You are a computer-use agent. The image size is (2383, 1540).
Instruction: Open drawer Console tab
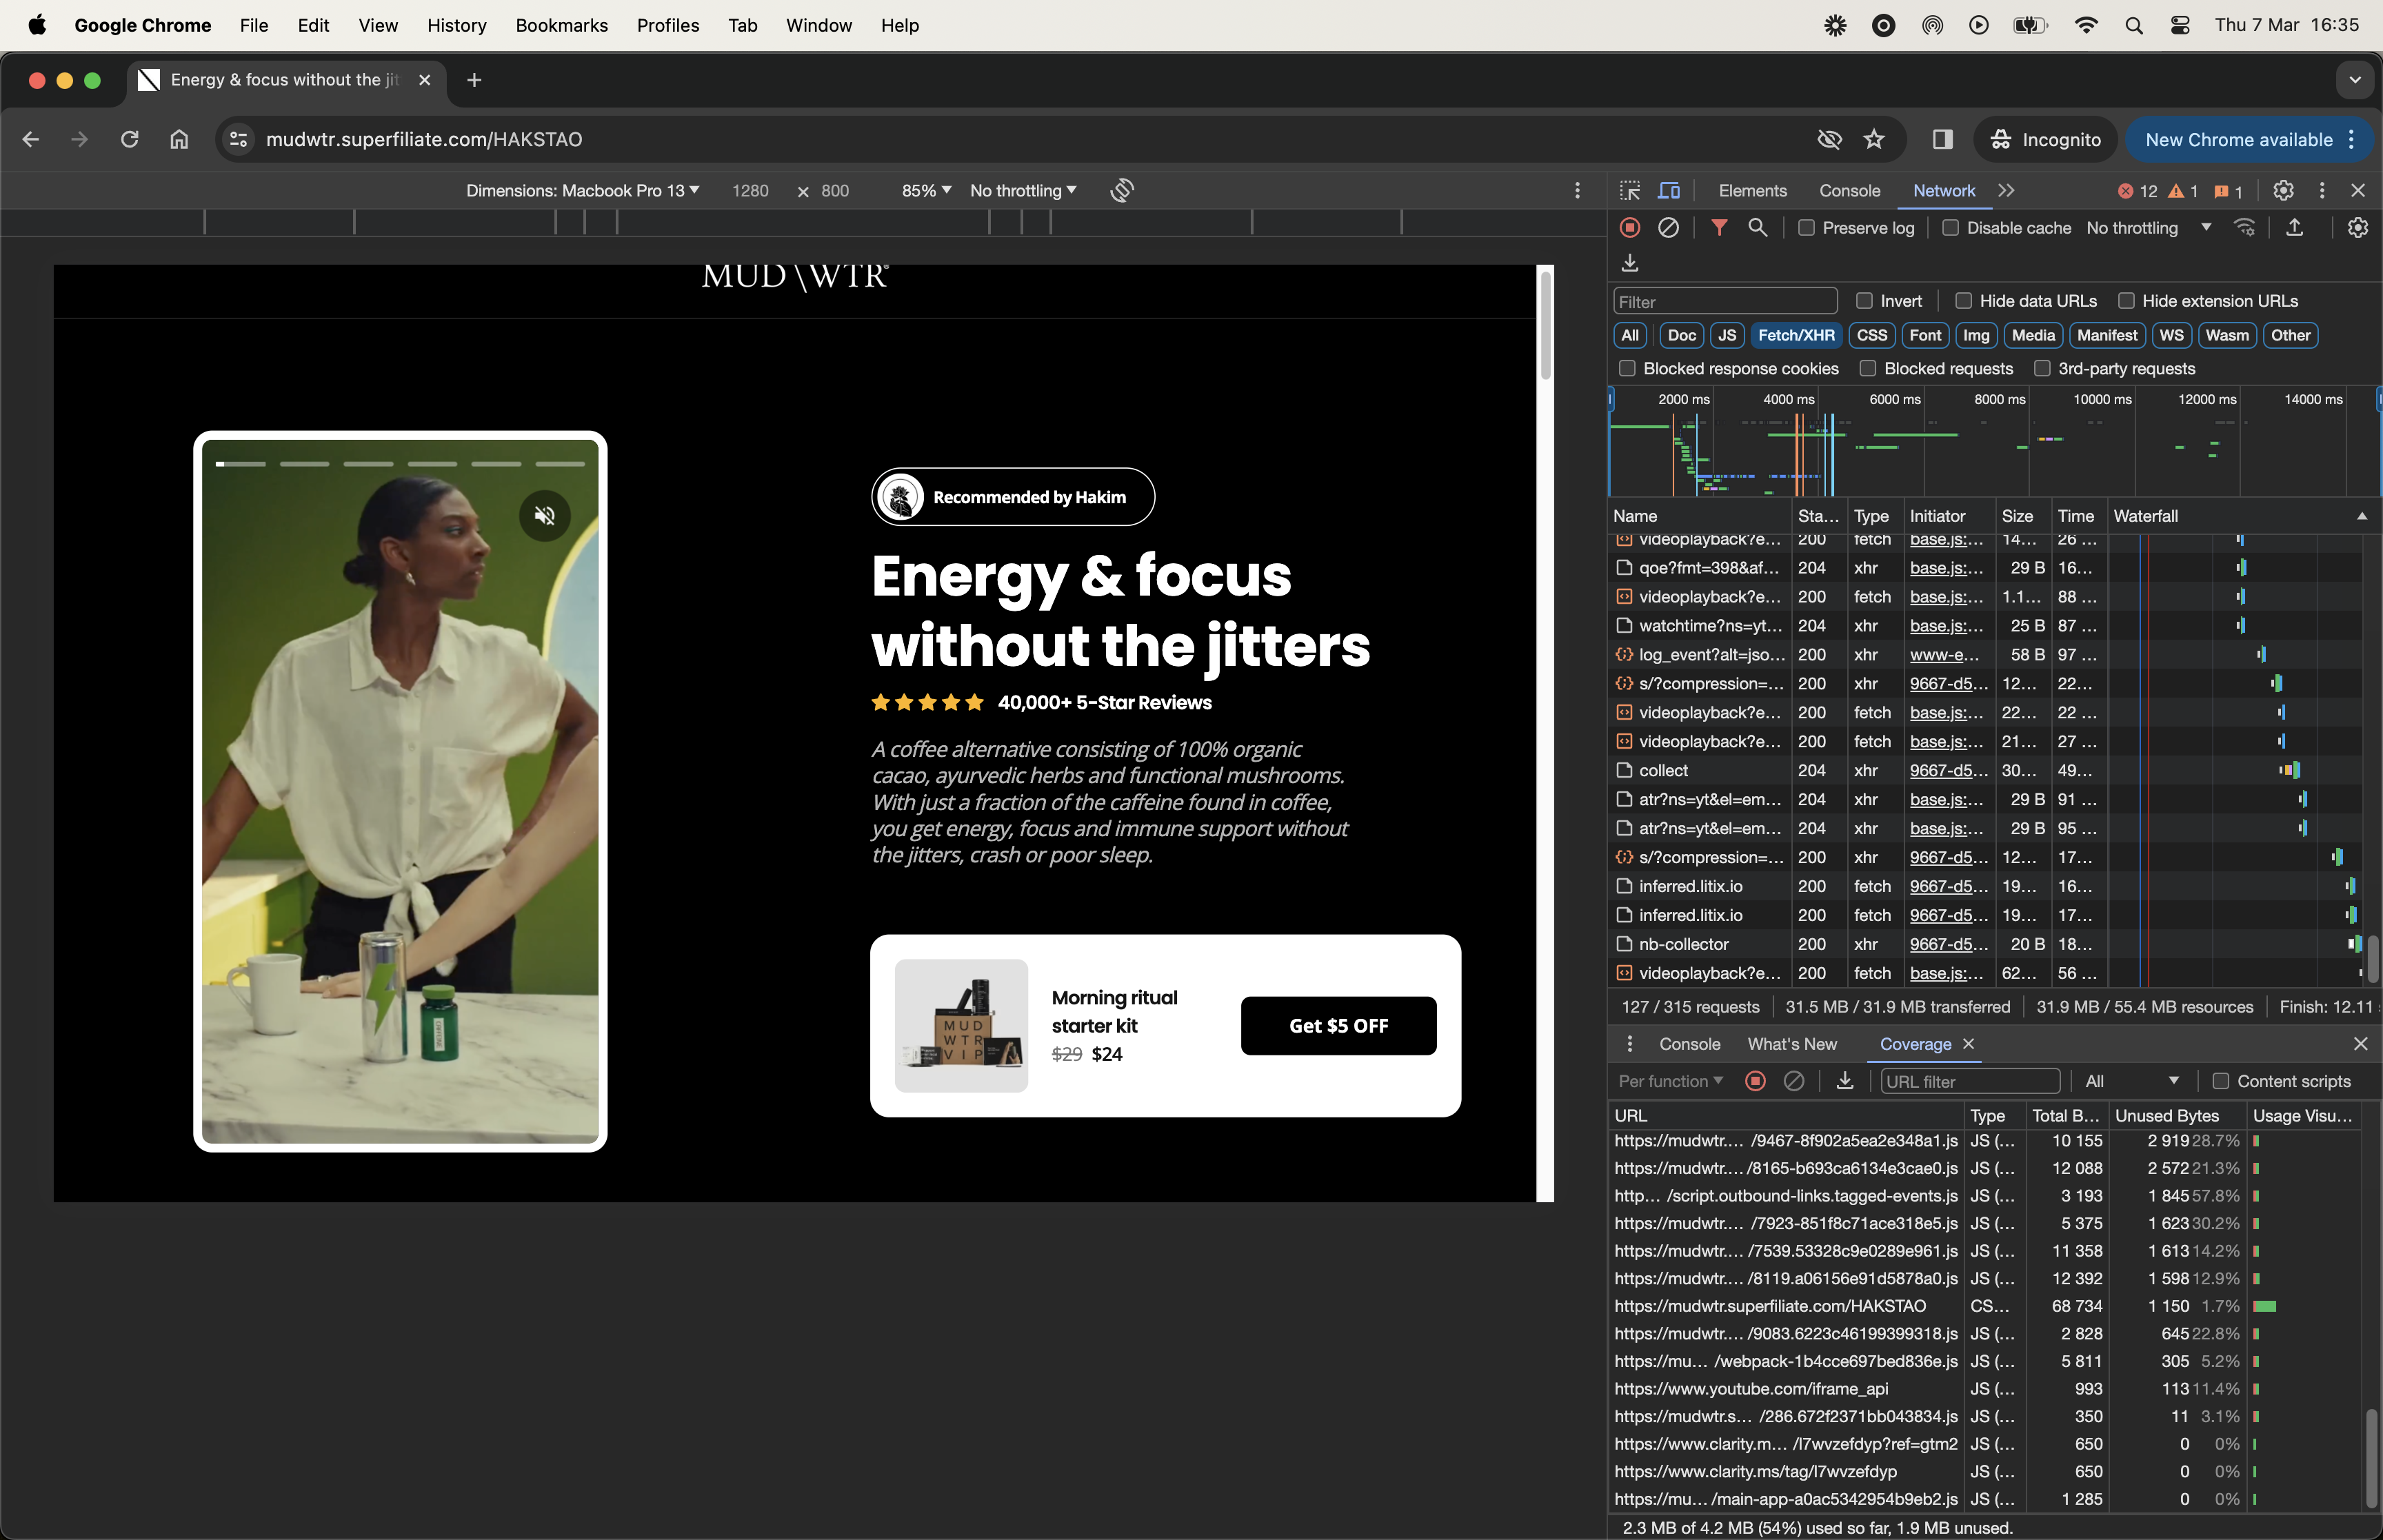pyautogui.click(x=1689, y=1044)
